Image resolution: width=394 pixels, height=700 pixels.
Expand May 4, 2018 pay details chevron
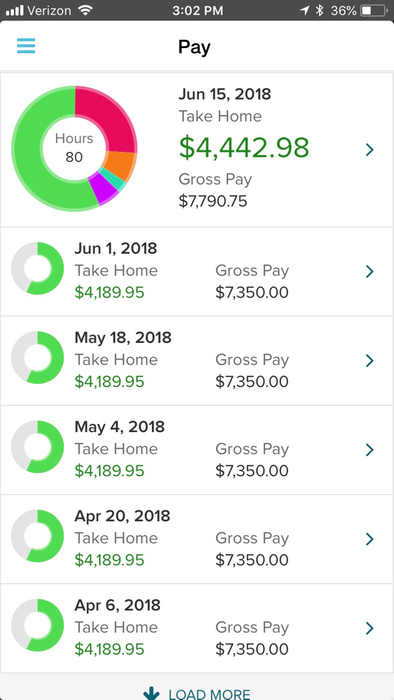tap(369, 450)
